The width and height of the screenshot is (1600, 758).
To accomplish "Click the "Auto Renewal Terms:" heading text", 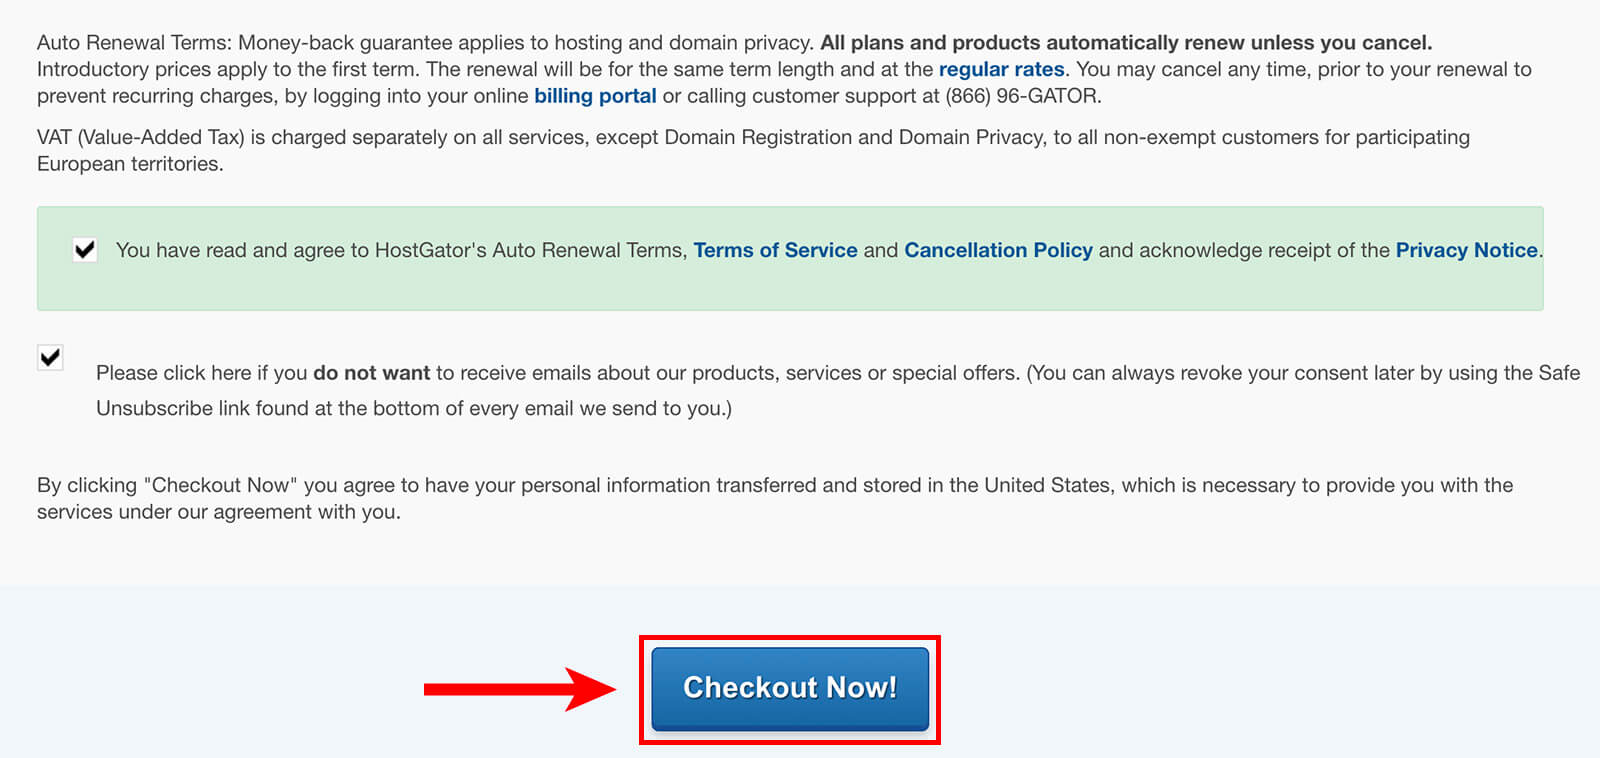I will click(x=134, y=42).
